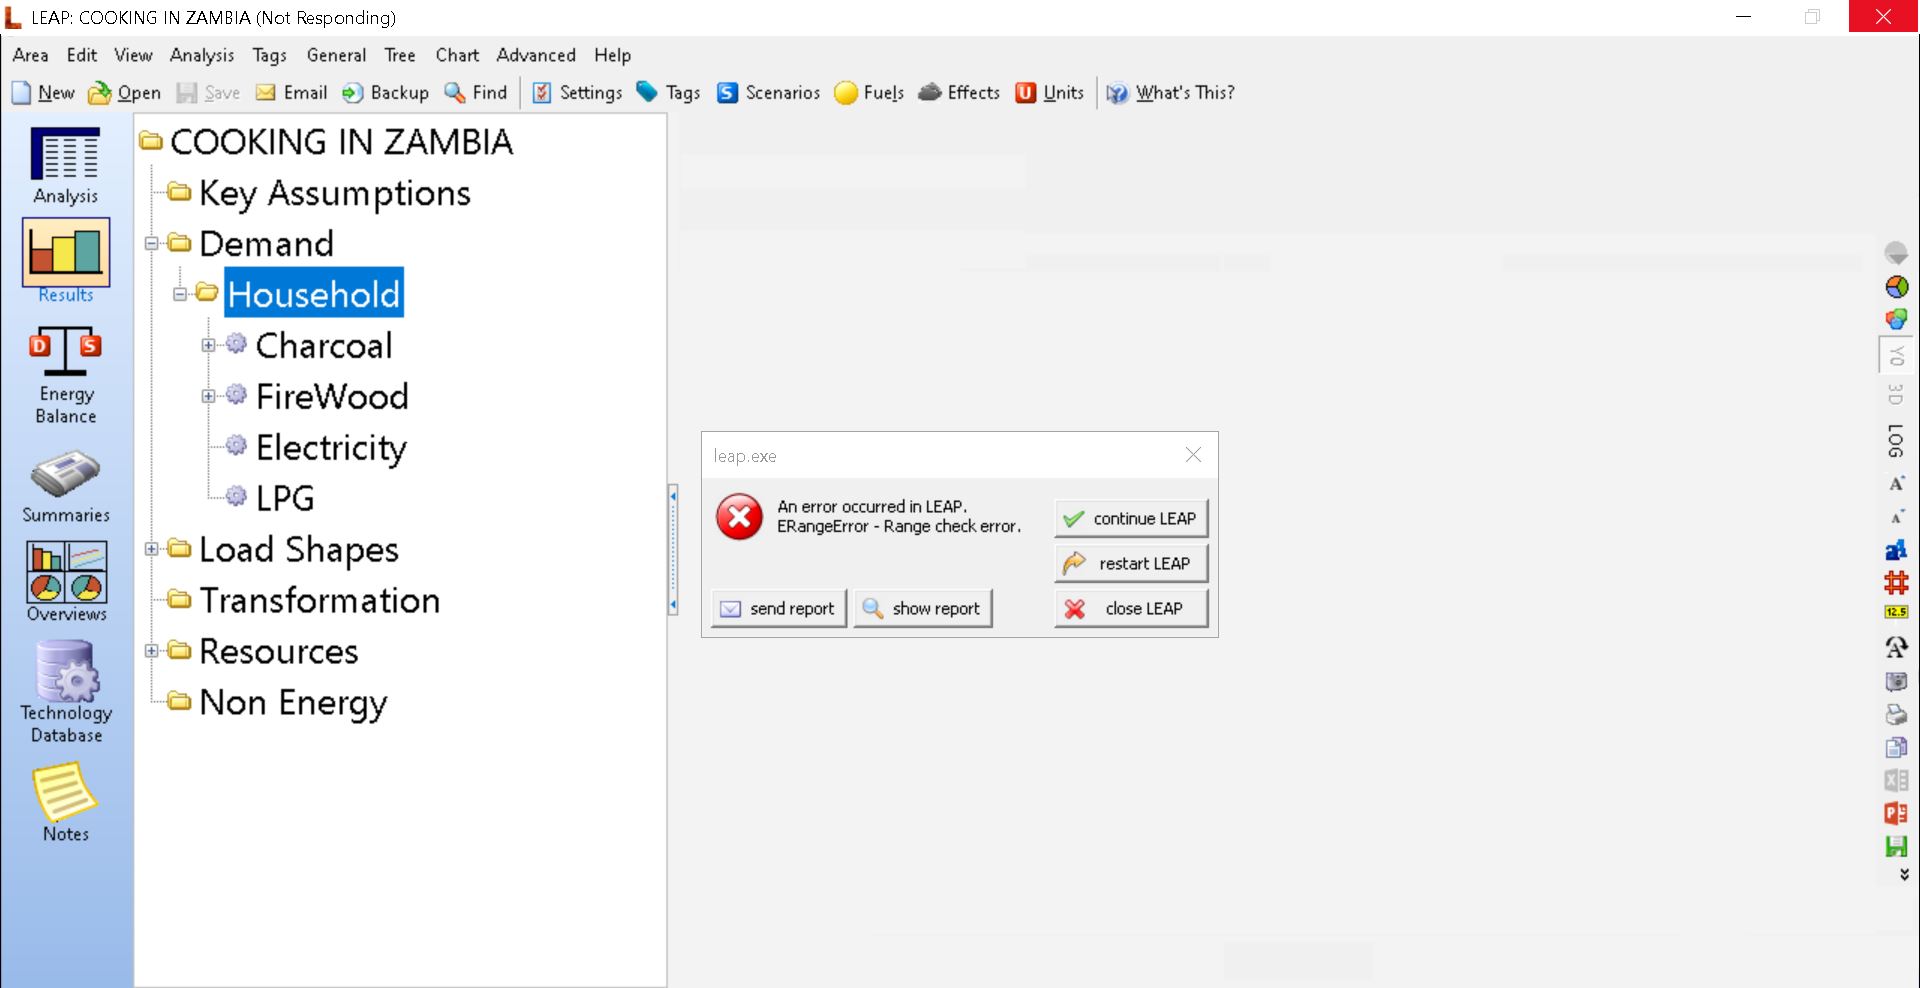Screen dimensions: 1920x988
Task: Open the Chart menu
Action: point(457,55)
